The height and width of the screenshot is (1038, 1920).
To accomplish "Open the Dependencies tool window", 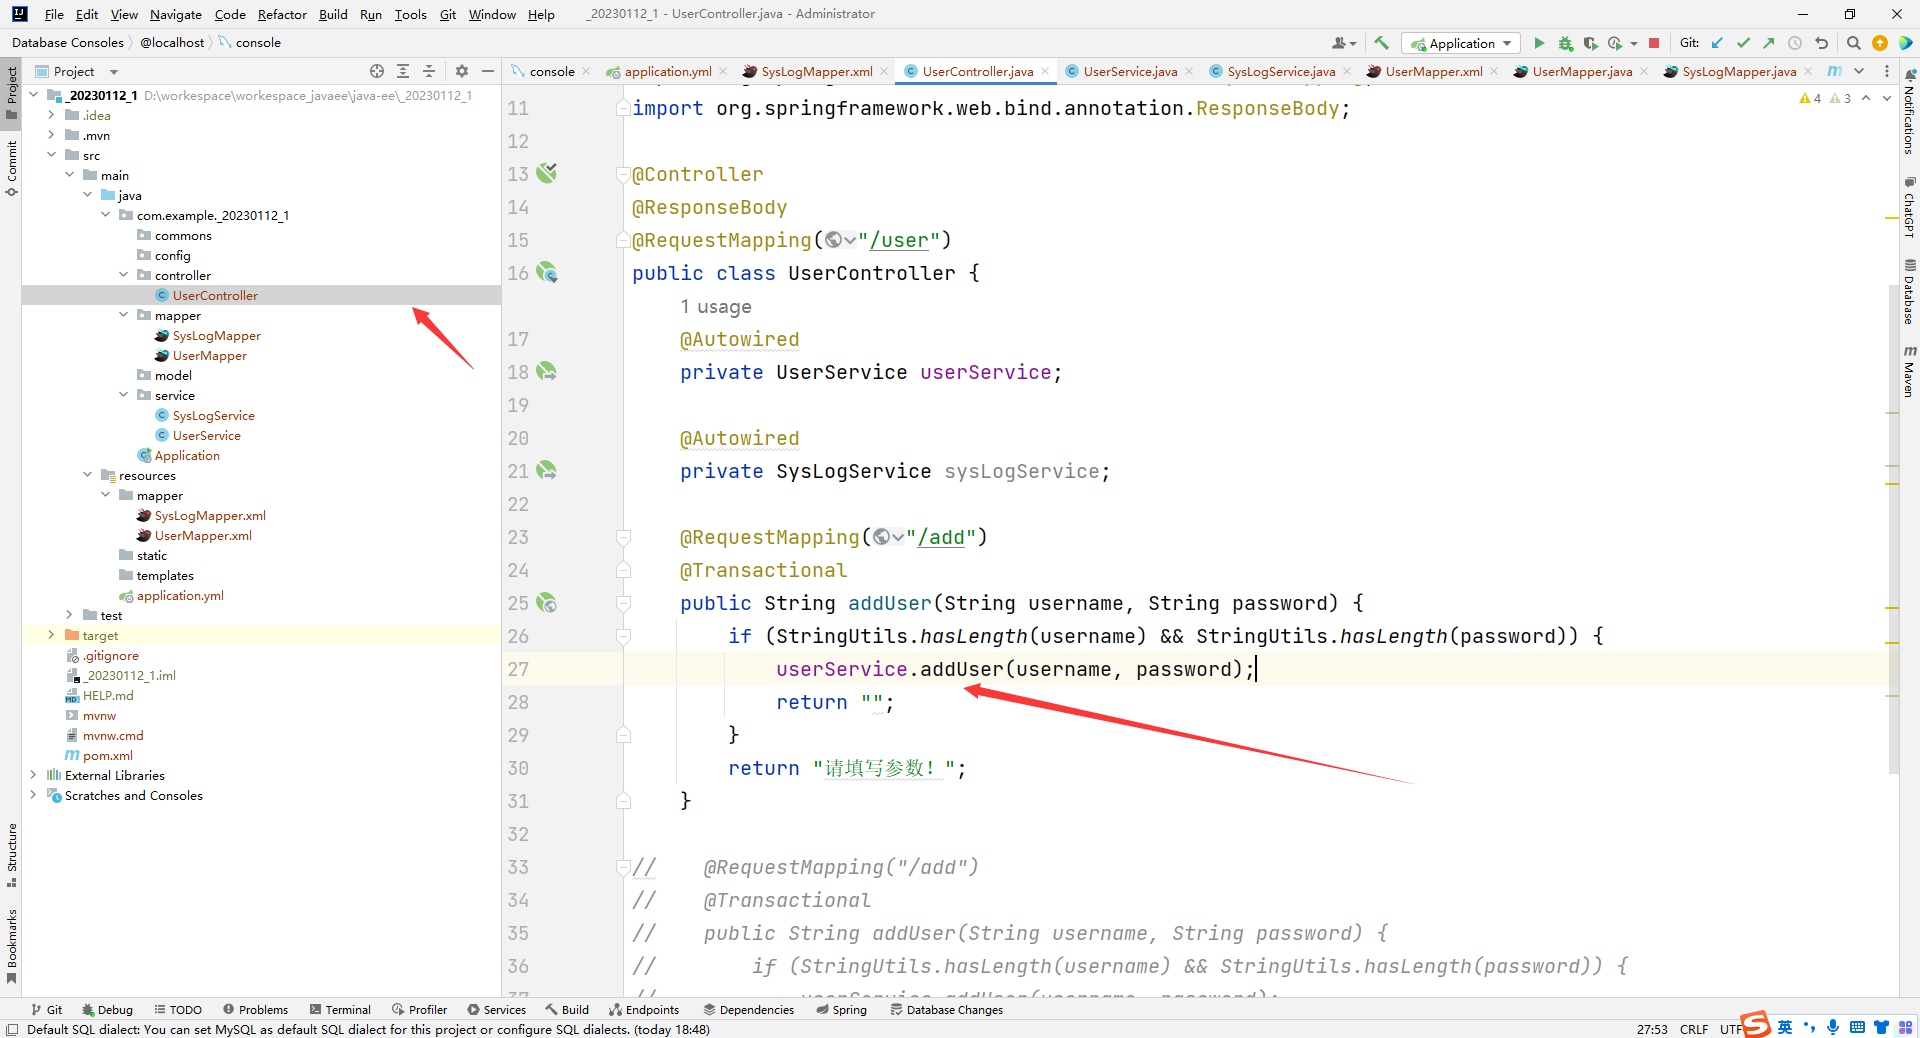I will point(748,1009).
